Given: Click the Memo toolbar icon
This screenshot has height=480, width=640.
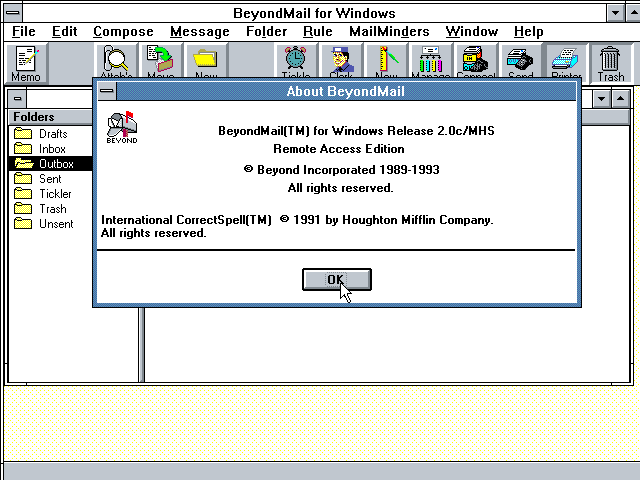Looking at the screenshot, I should click(26, 63).
